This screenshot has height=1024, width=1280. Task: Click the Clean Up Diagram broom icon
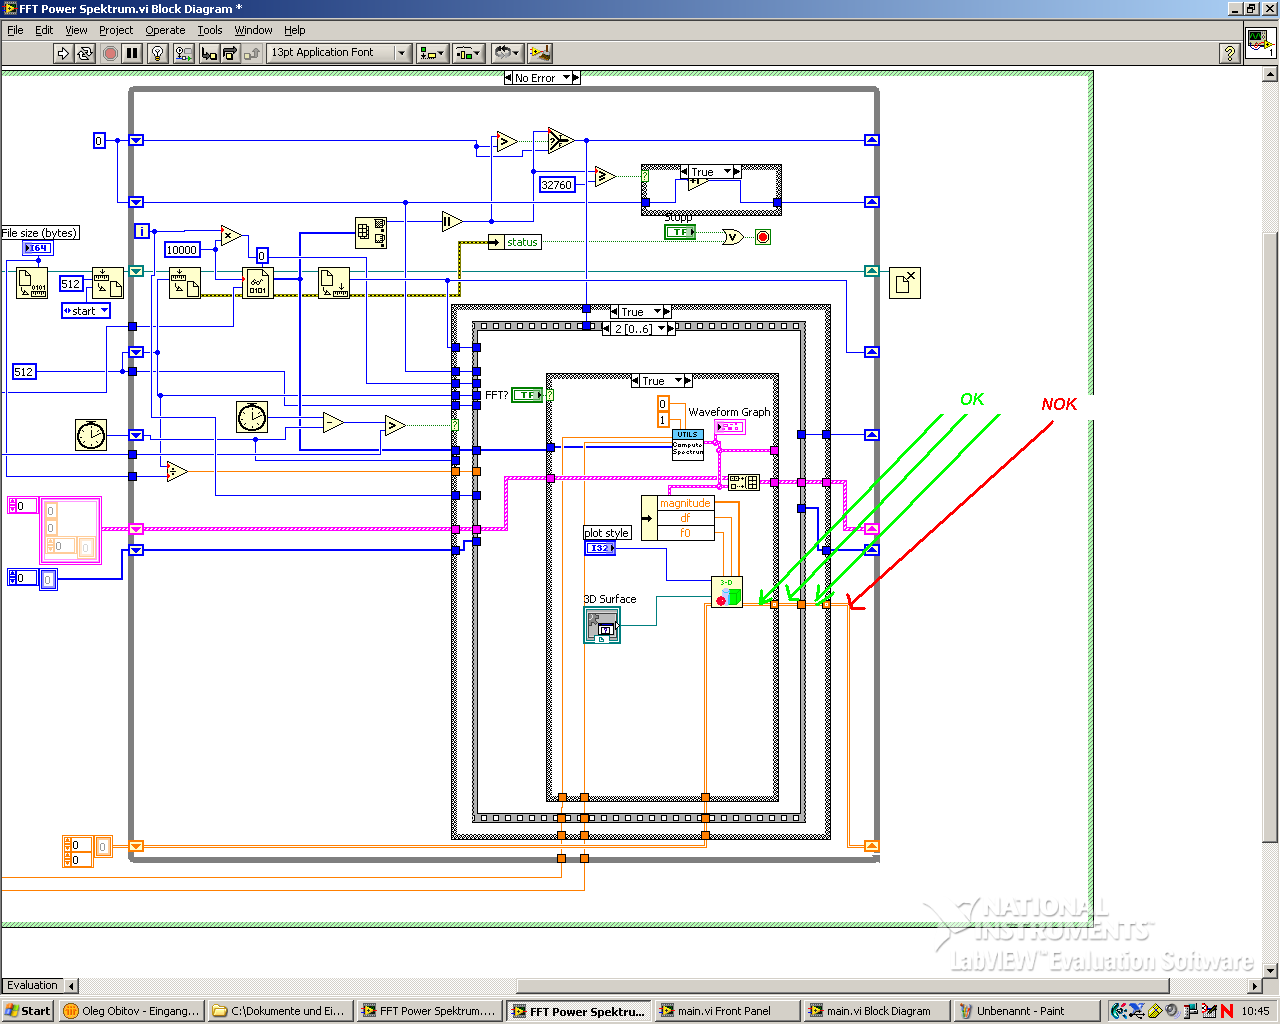(x=540, y=53)
